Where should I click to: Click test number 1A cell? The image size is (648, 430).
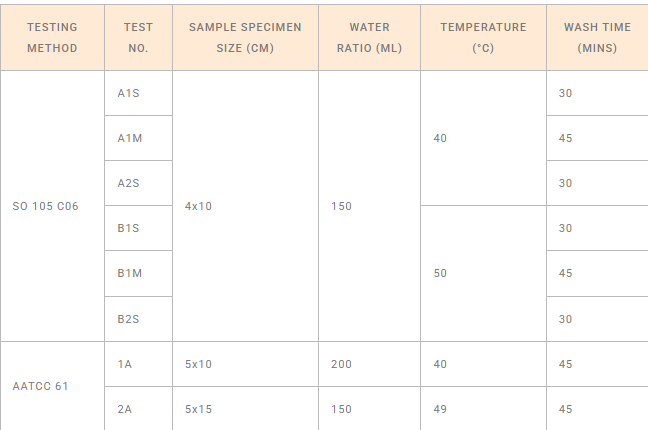click(x=138, y=364)
